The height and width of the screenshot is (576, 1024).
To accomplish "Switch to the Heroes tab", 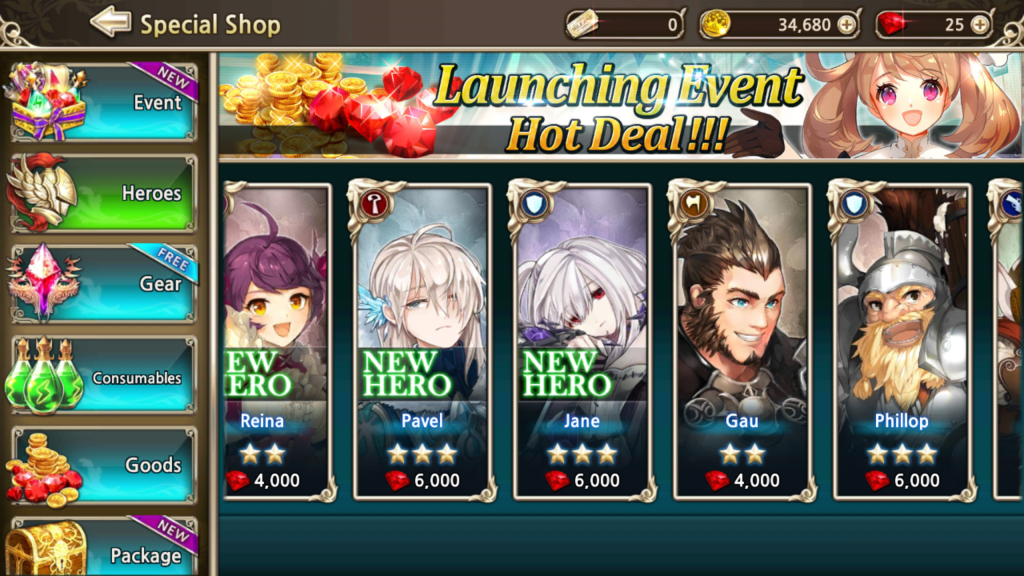I will [103, 193].
